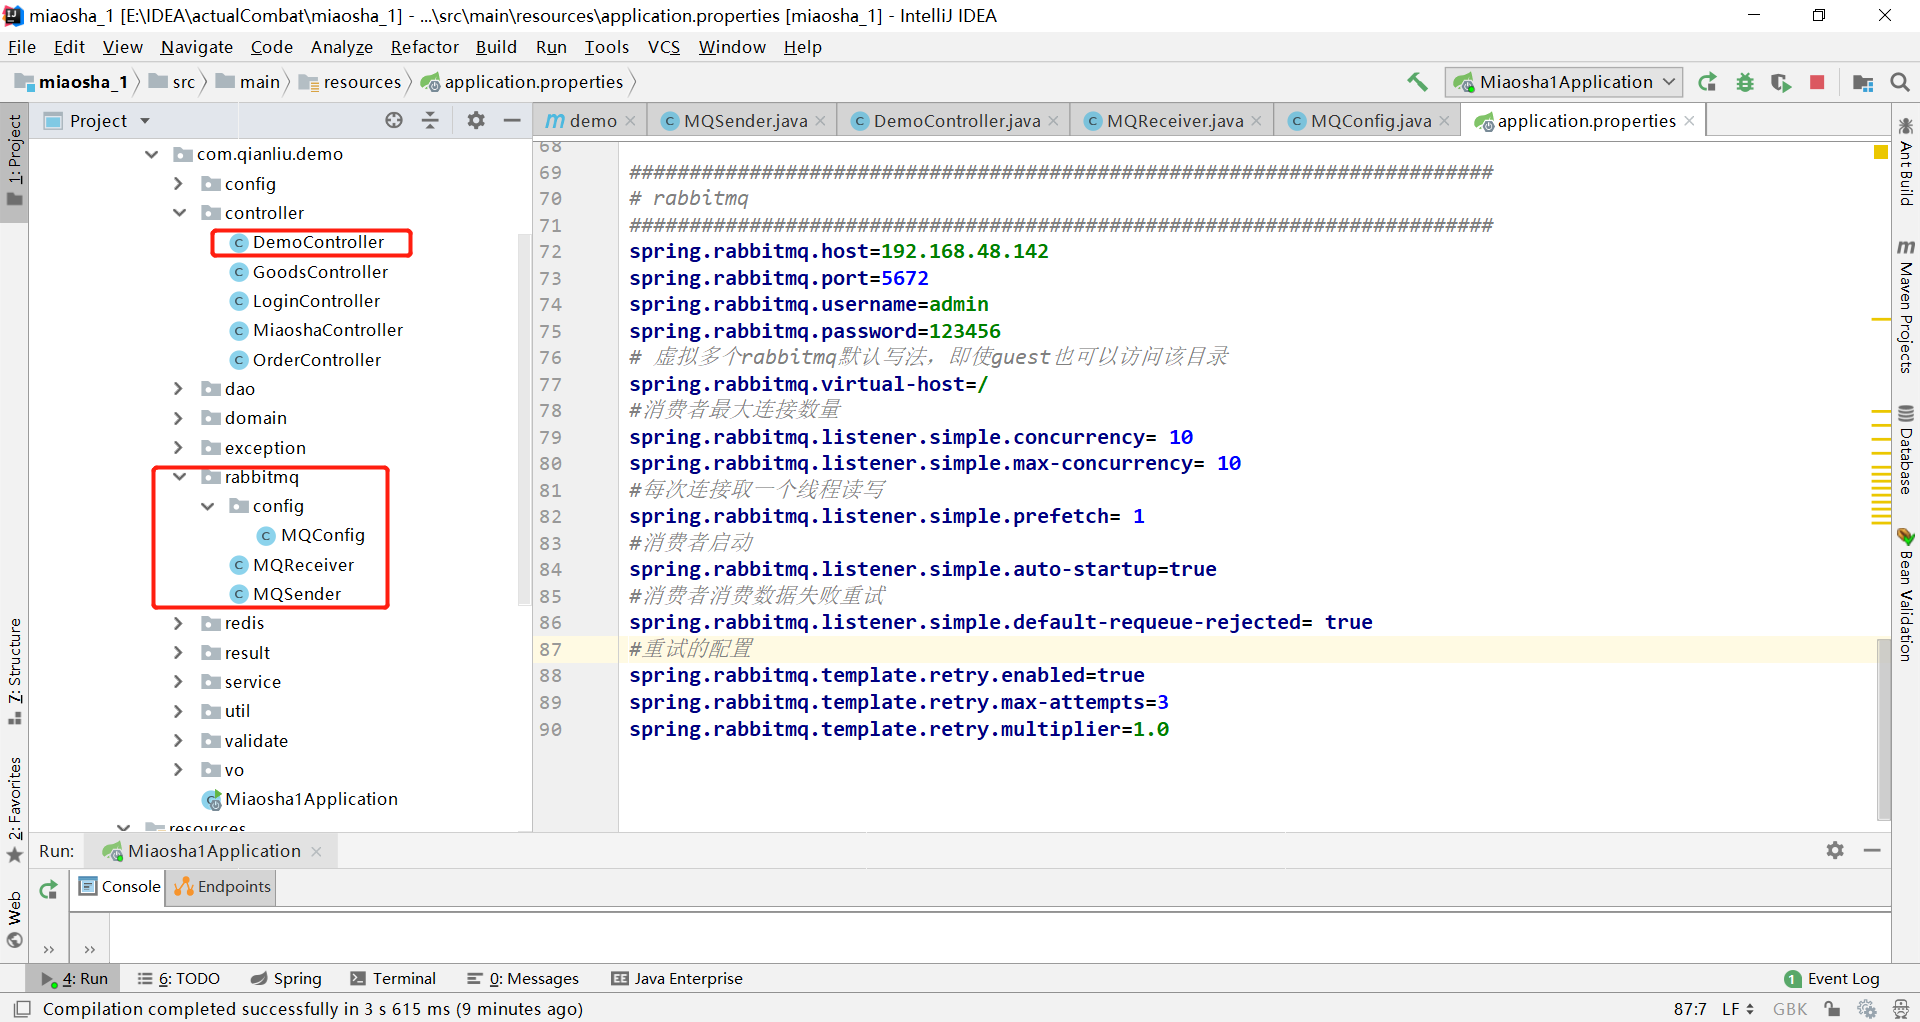Viewport: 1920px width, 1022px height.
Task: Expand the dao package
Action: (179, 389)
